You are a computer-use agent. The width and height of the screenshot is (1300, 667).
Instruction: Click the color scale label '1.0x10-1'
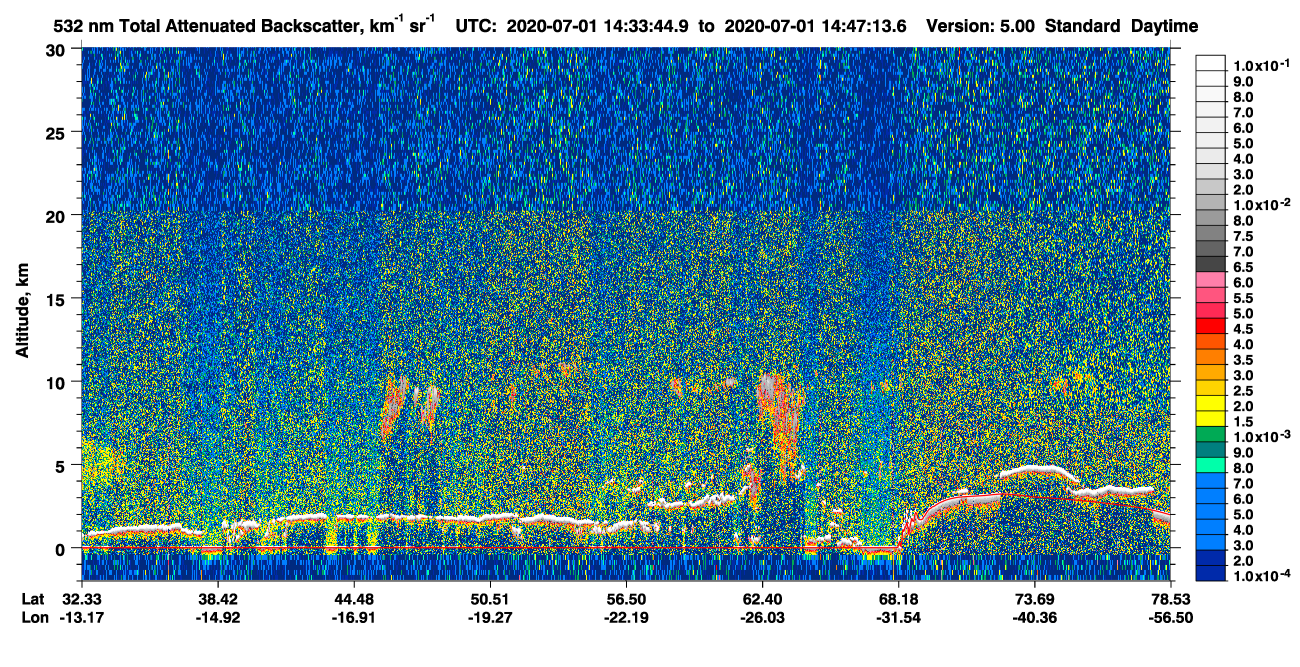(x=1262, y=64)
